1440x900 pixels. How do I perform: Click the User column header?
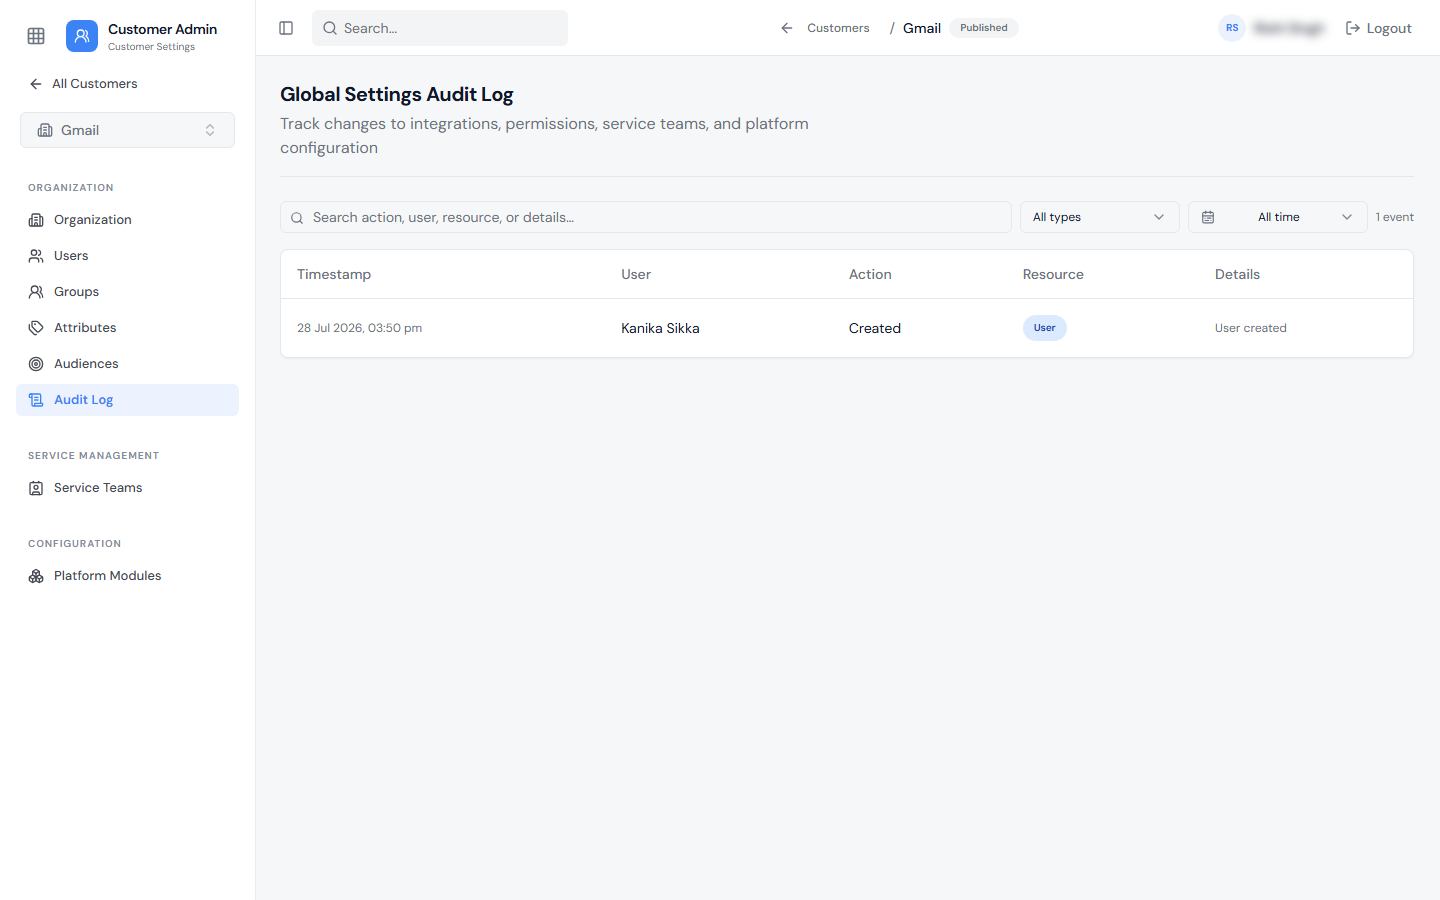[x=636, y=274]
